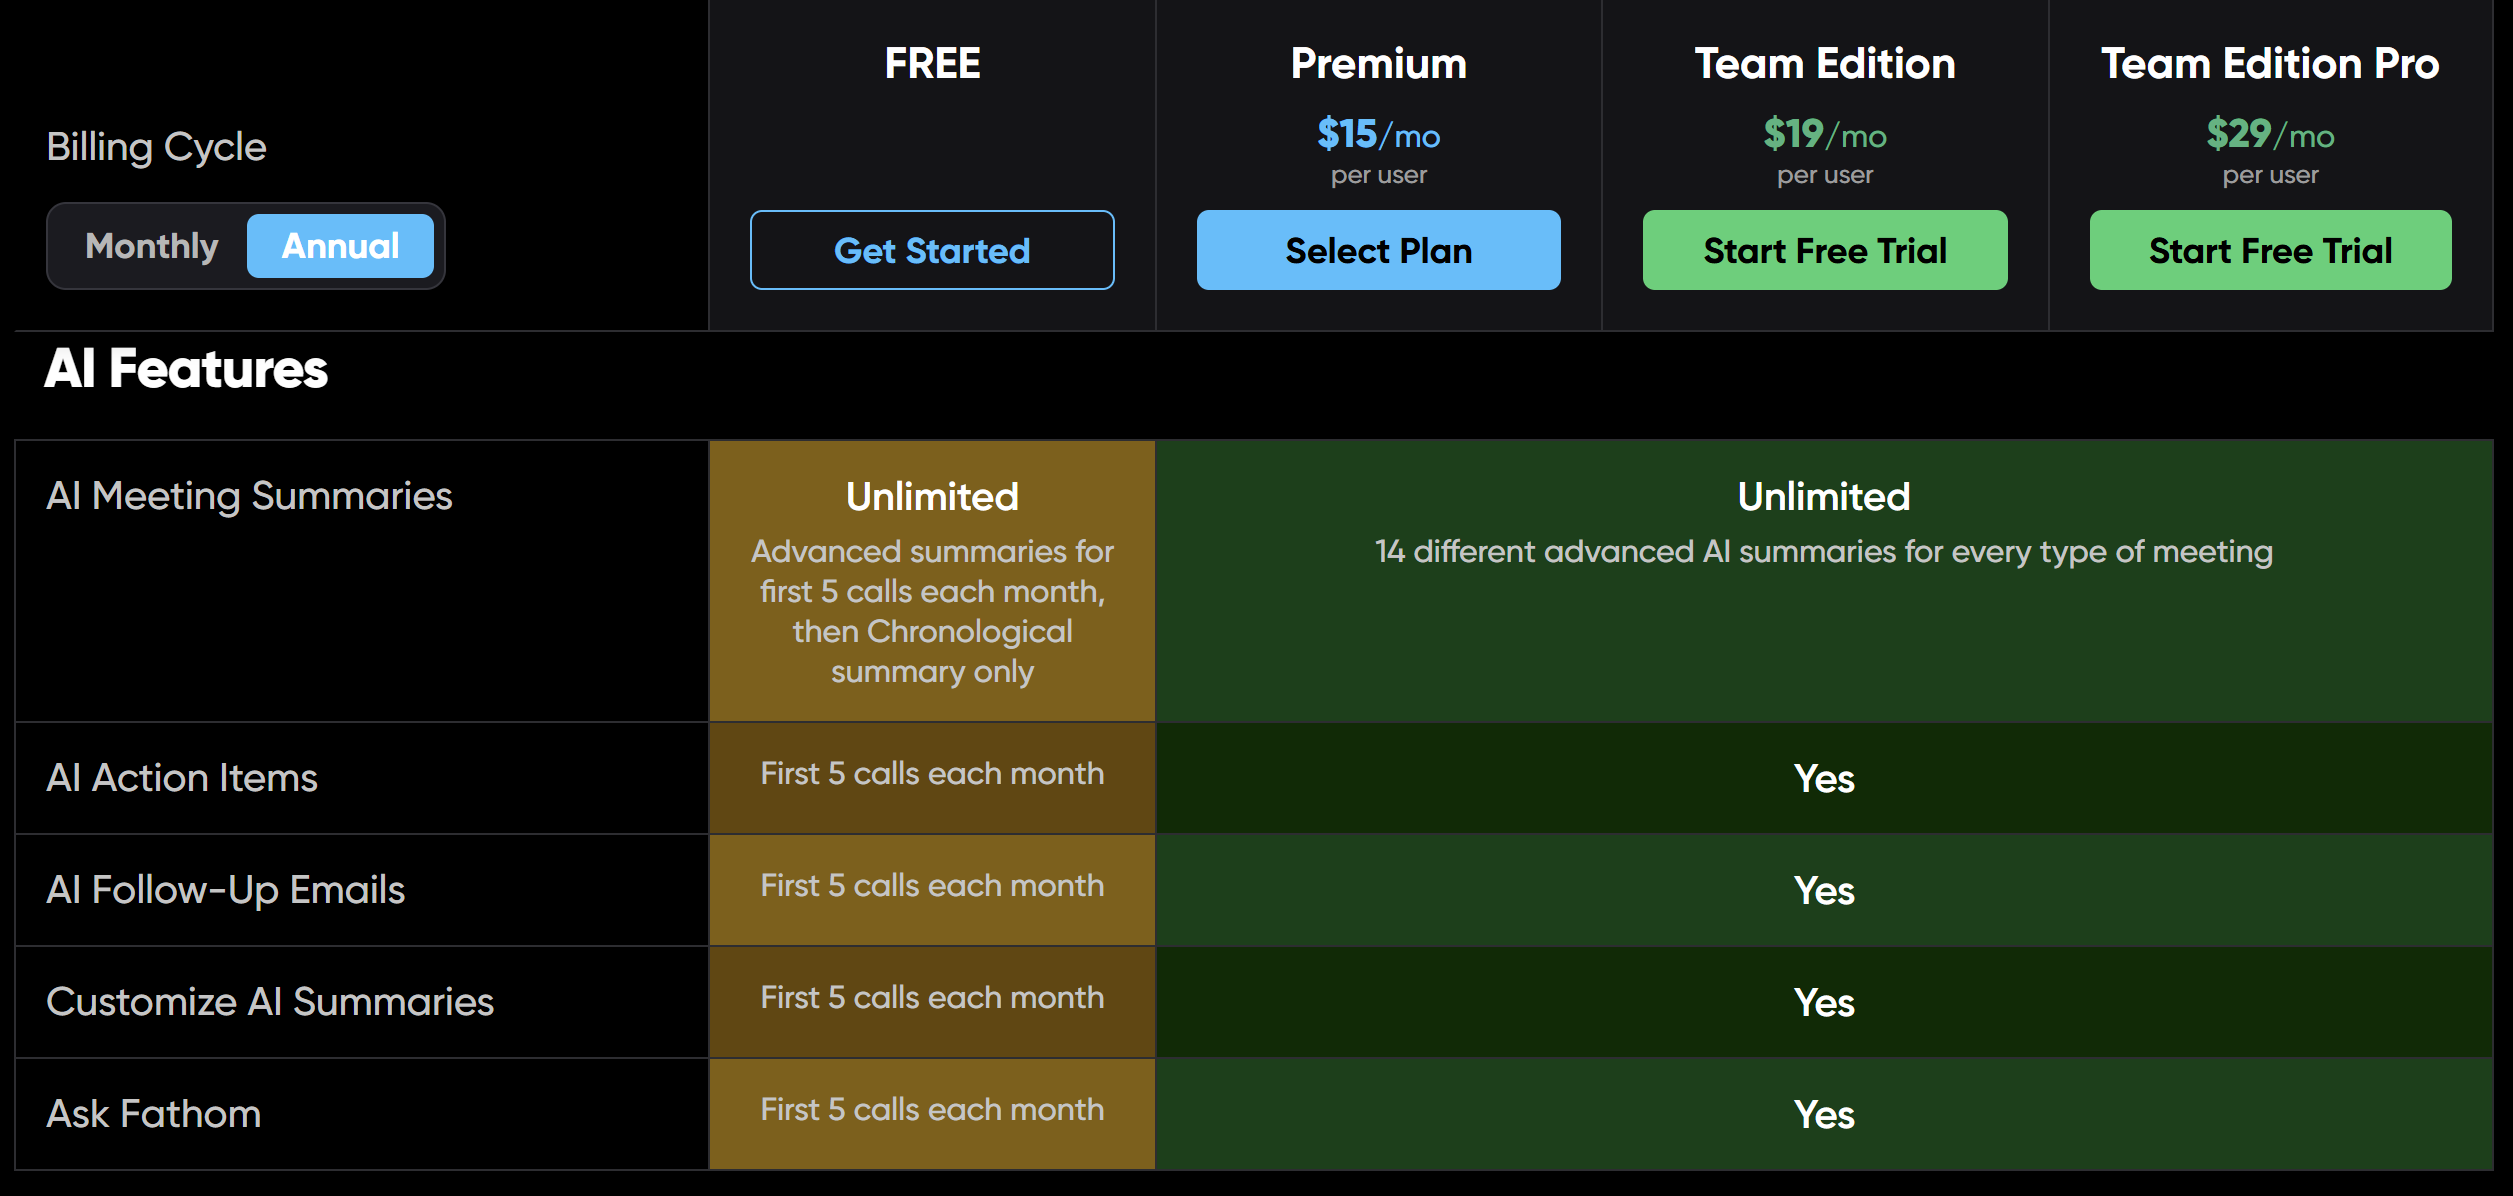Click the AI Action Items row label
2513x1196 pixels.
(182, 778)
